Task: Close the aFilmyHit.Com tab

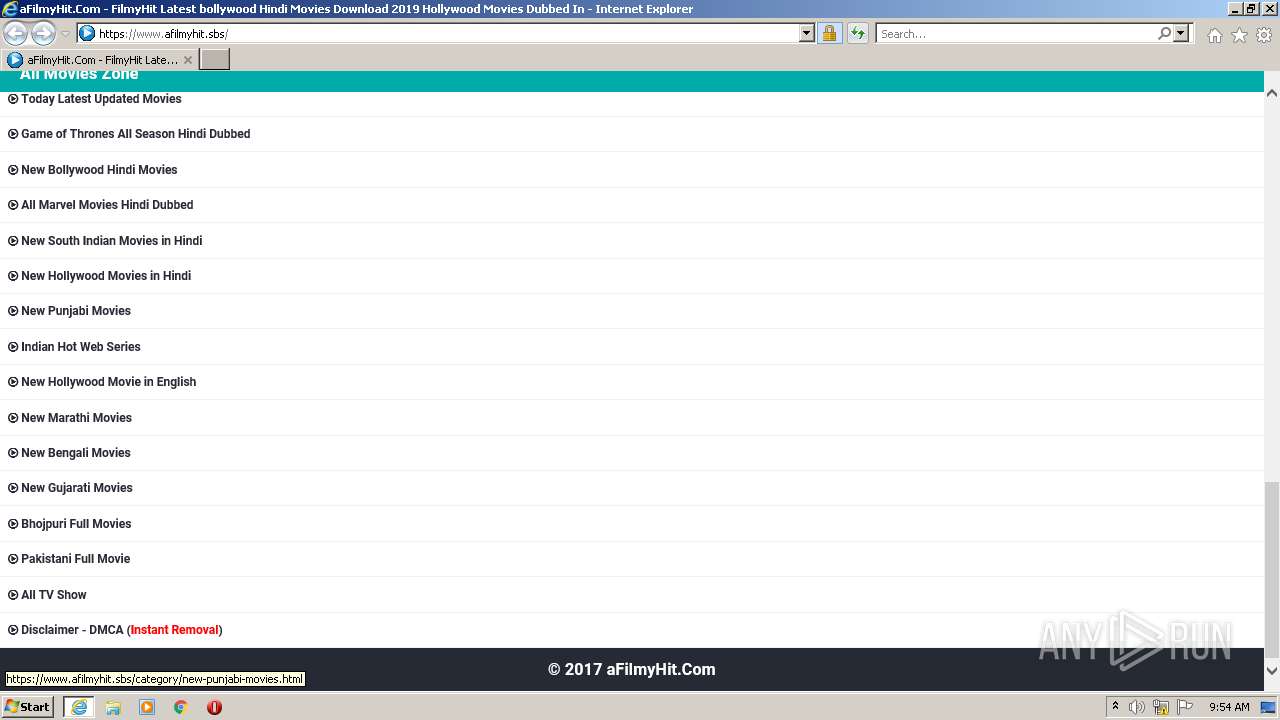Action: [187, 60]
